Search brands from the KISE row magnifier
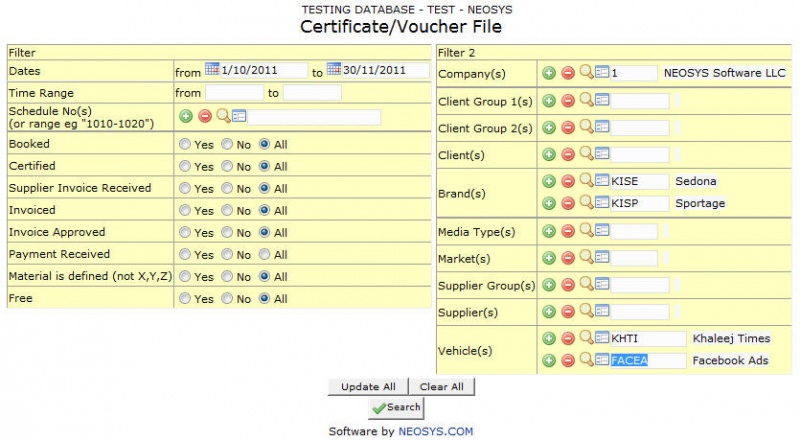Screen dimensions: 800x441 point(586,180)
